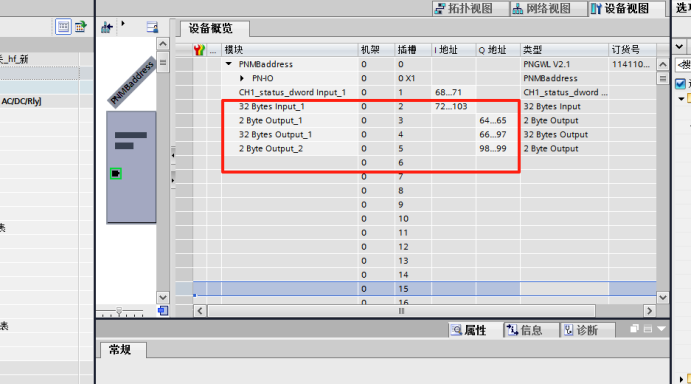Click the zoom-to-device toolbar icon
691x384 pixels.
[107, 27]
